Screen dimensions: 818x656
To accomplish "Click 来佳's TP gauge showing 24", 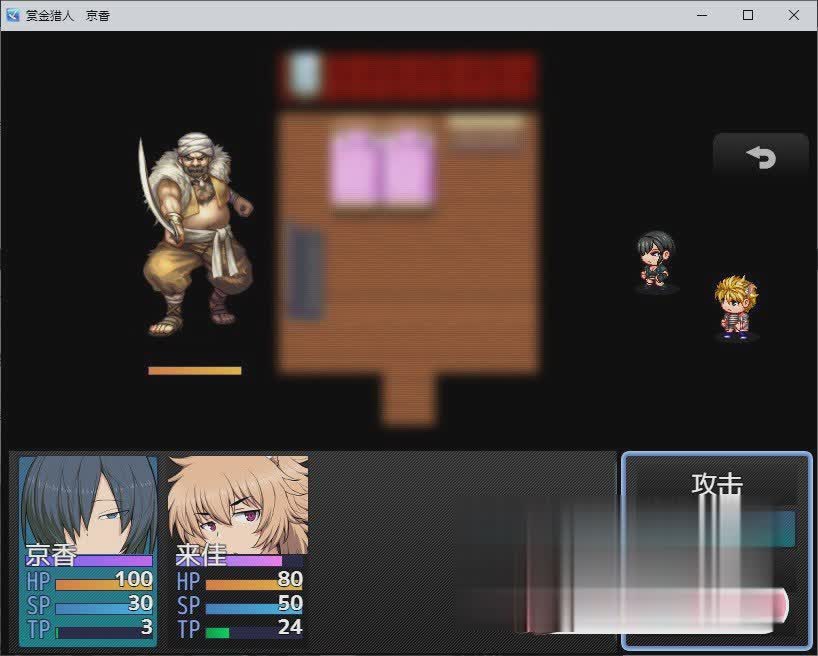I will (253, 631).
